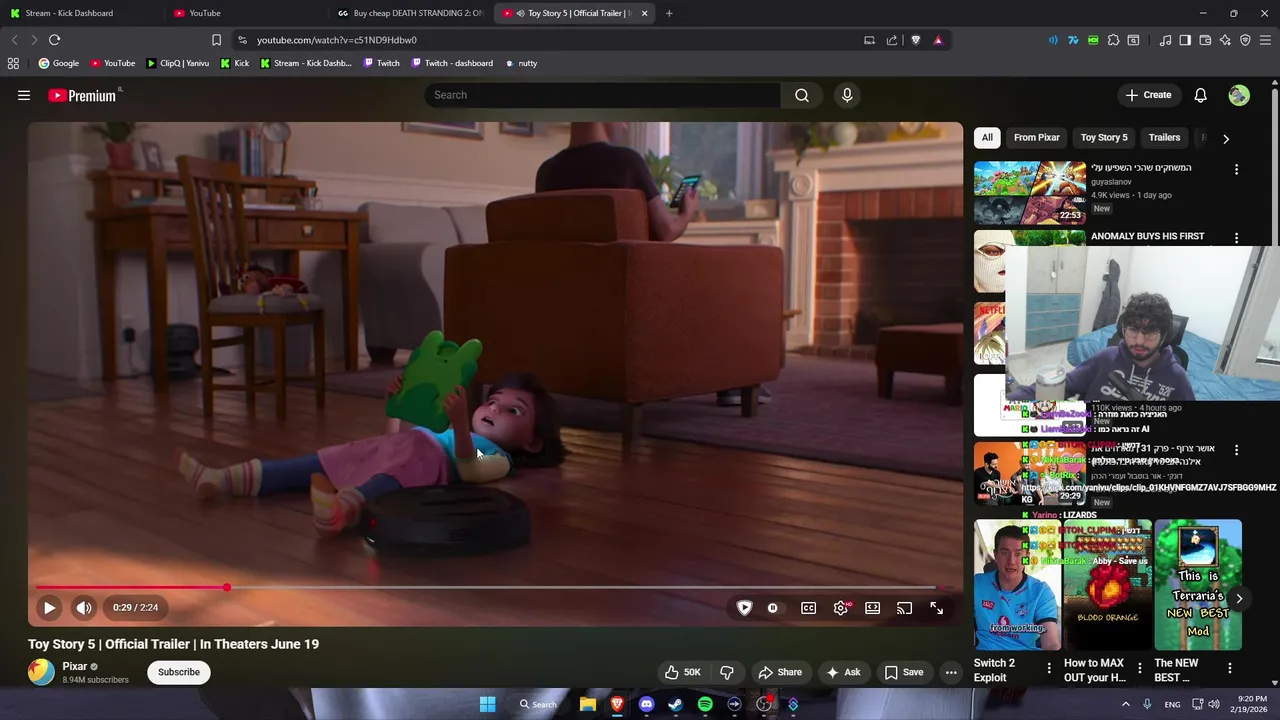Enter full screen mode on the player
The width and height of the screenshot is (1280, 720).
point(936,608)
